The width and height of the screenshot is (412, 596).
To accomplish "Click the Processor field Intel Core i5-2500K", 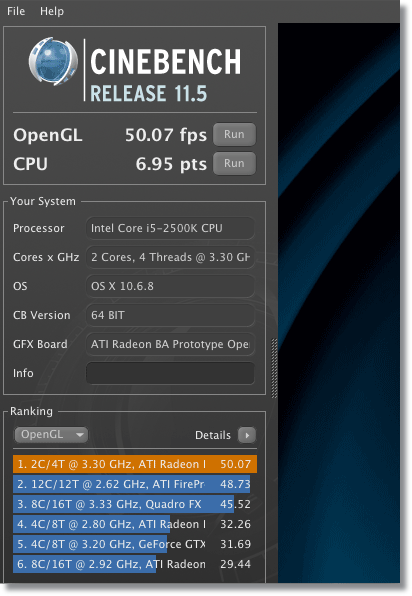I will pyautogui.click(x=170, y=228).
